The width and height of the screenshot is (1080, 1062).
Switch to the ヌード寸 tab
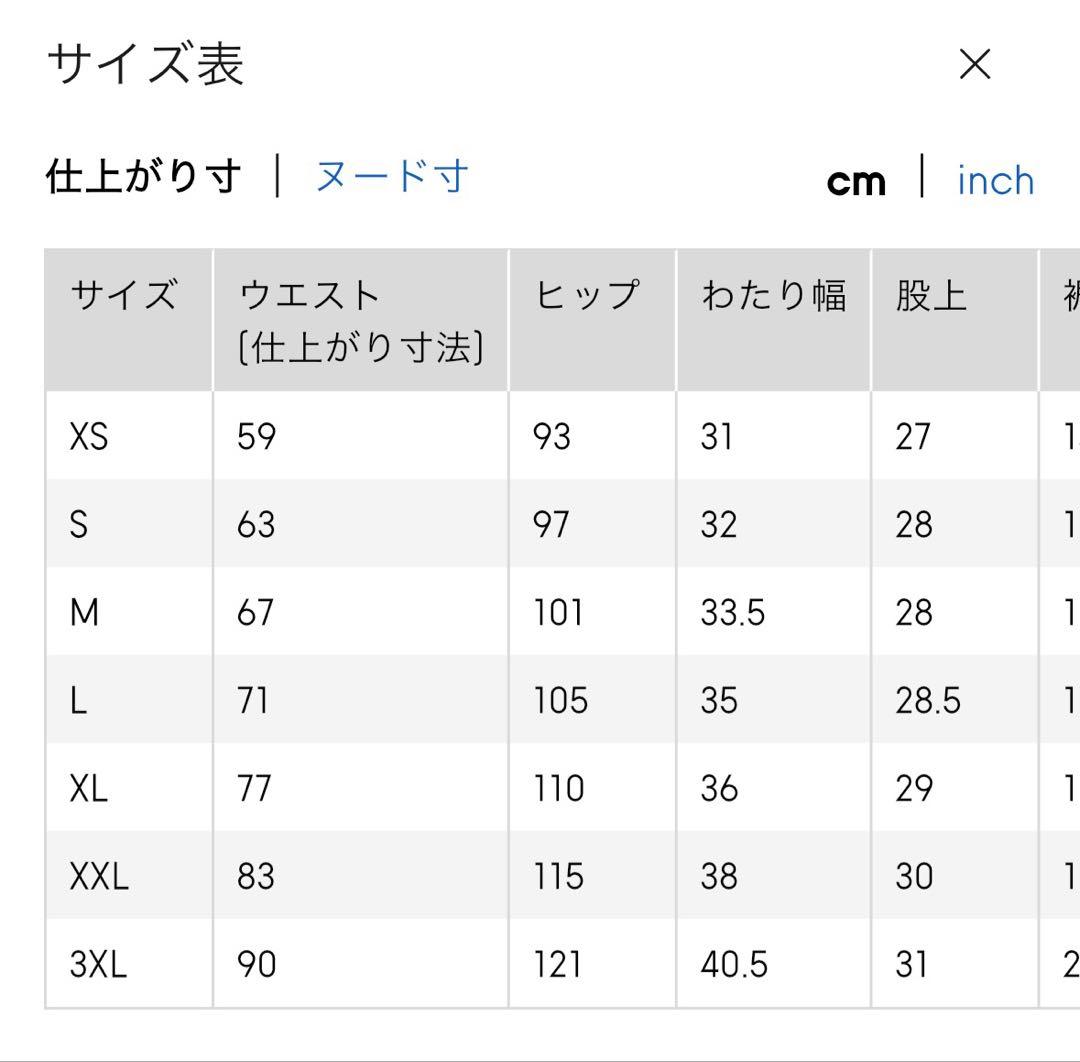pos(392,176)
